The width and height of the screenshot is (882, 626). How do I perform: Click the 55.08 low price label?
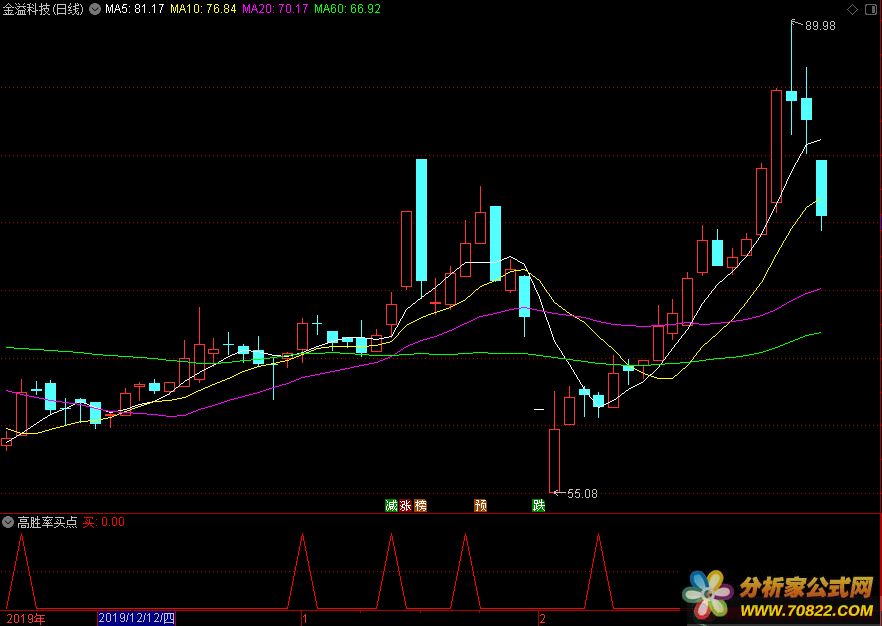click(582, 493)
